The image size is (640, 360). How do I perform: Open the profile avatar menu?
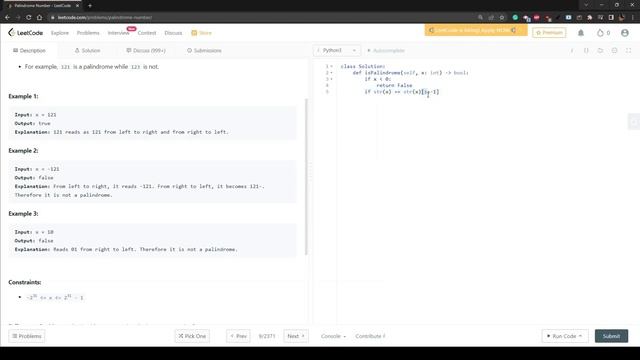(624, 33)
